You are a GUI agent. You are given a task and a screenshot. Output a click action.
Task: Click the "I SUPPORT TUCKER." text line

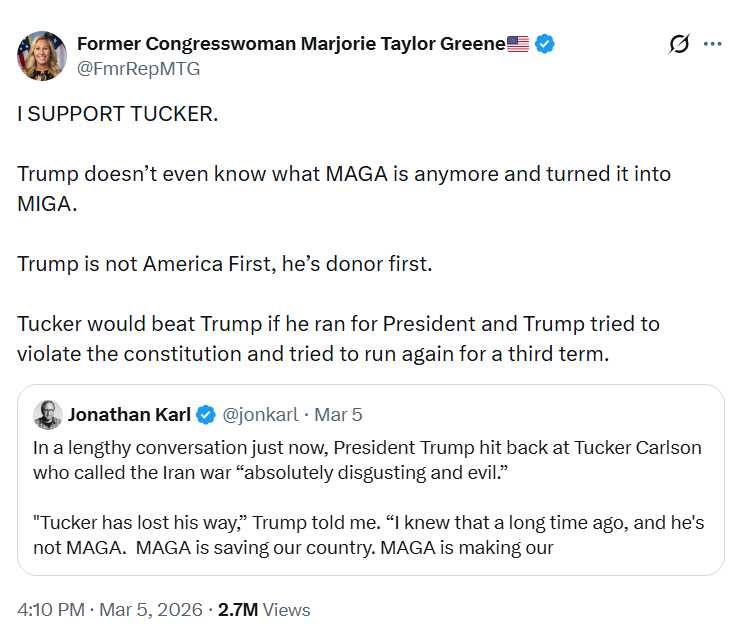click(117, 113)
